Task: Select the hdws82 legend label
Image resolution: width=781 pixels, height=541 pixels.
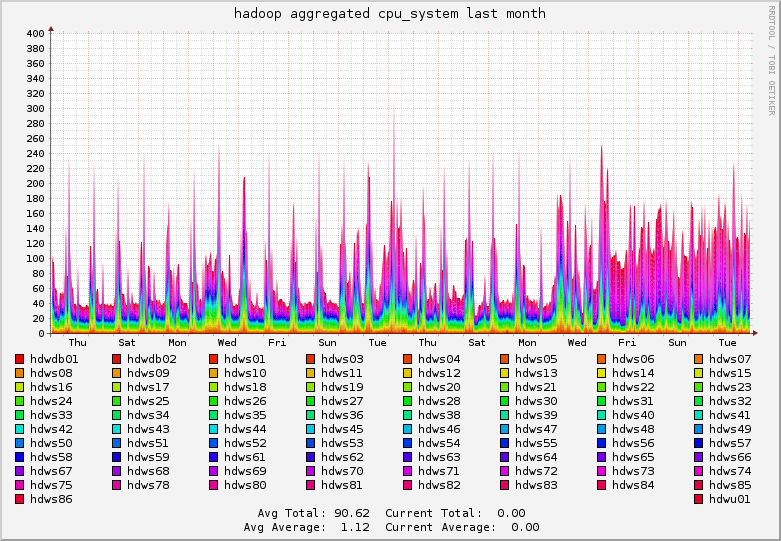Action: [x=439, y=485]
